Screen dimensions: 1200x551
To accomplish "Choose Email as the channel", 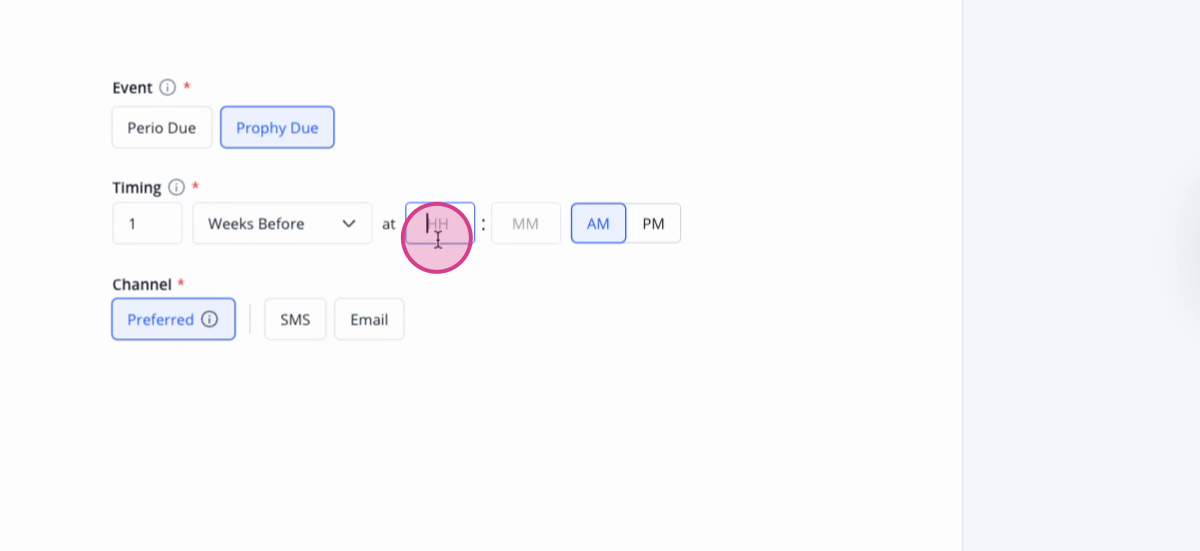I will coord(369,320).
